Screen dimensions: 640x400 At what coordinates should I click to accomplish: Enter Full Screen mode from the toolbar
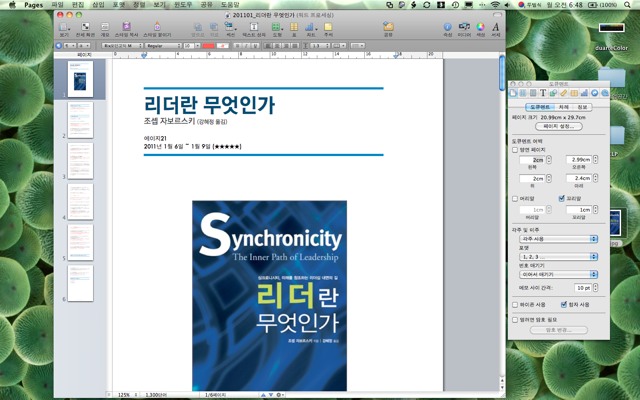(x=85, y=29)
